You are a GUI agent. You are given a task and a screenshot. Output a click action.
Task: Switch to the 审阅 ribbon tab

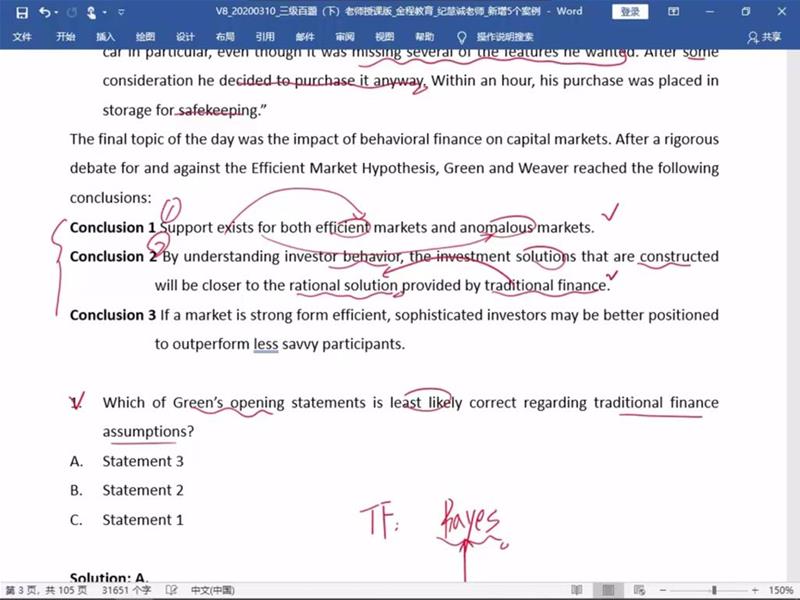coord(345,37)
